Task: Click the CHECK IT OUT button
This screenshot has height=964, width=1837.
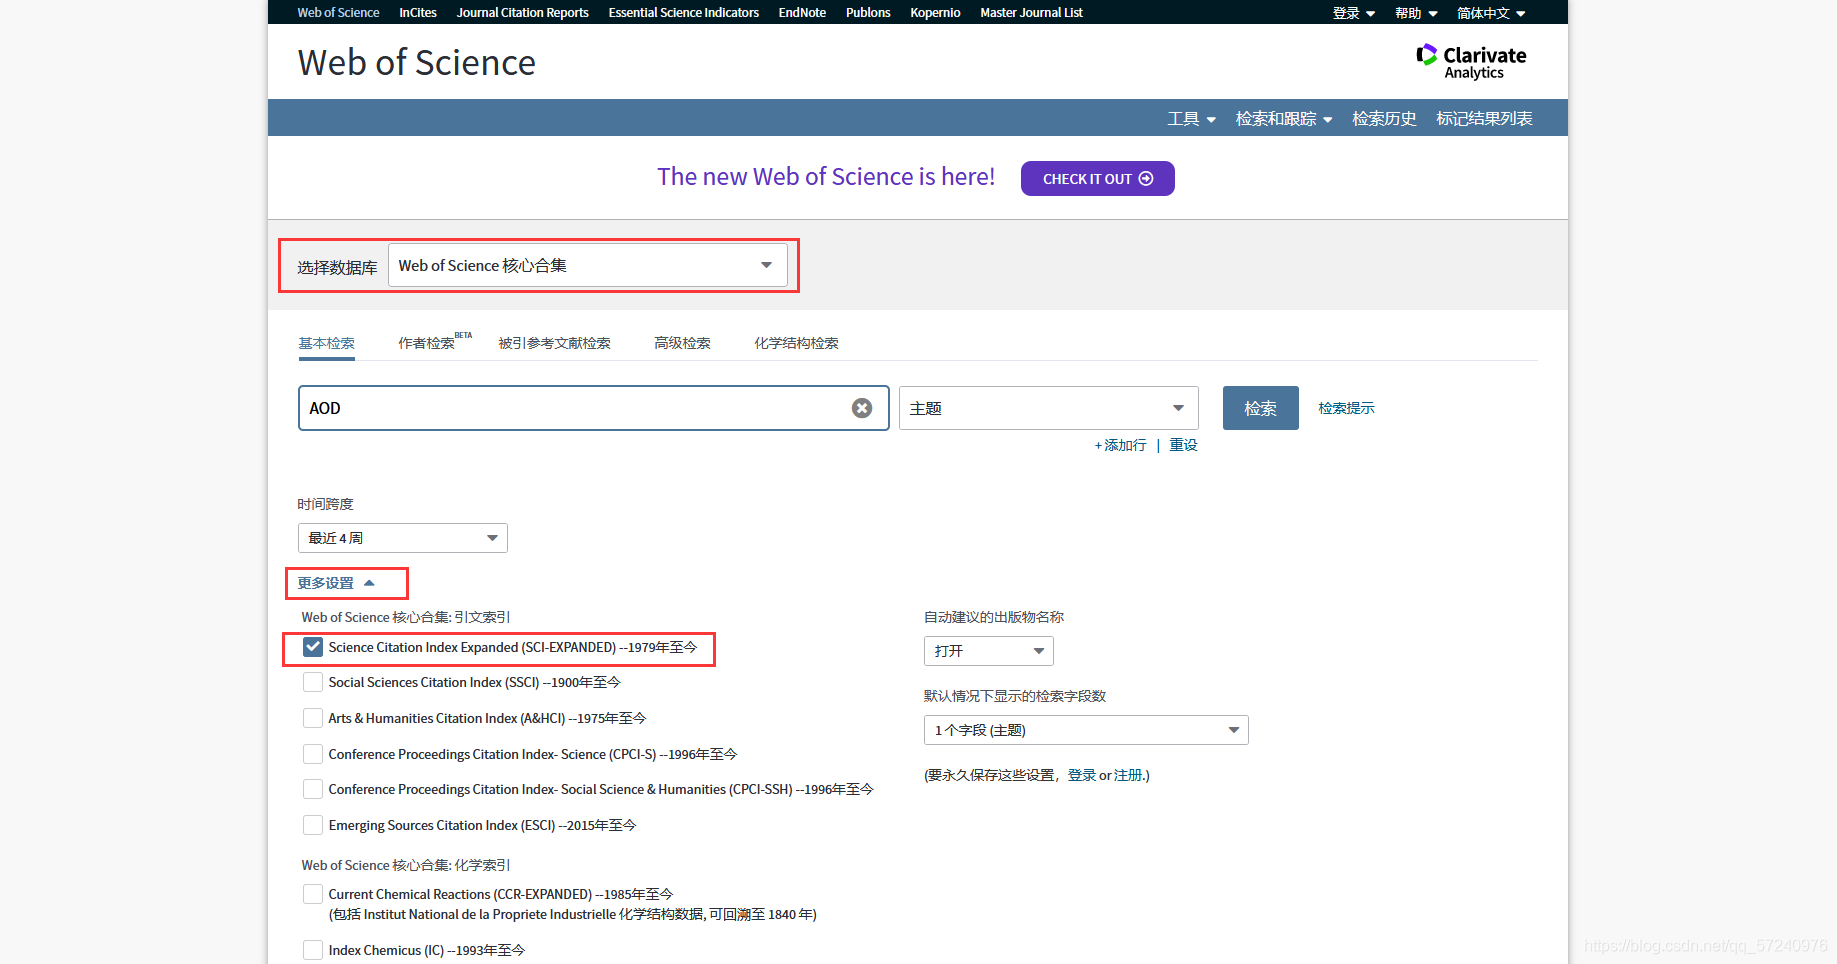Action: (1097, 179)
